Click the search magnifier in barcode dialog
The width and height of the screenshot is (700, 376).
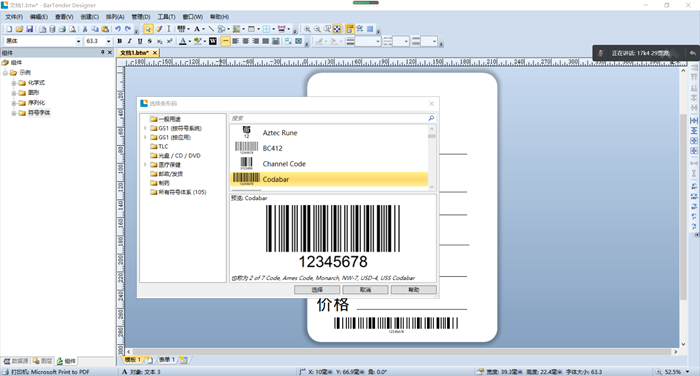pos(431,118)
